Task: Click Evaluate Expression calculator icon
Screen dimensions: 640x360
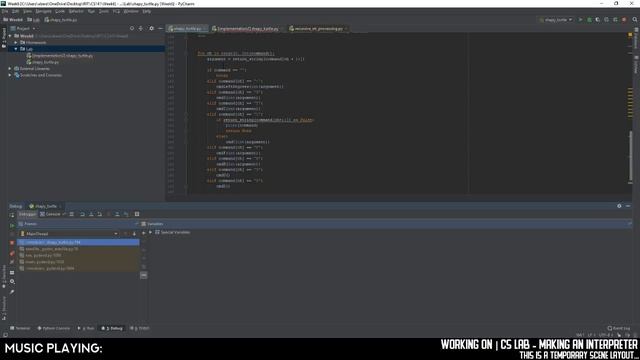Action: (137, 214)
